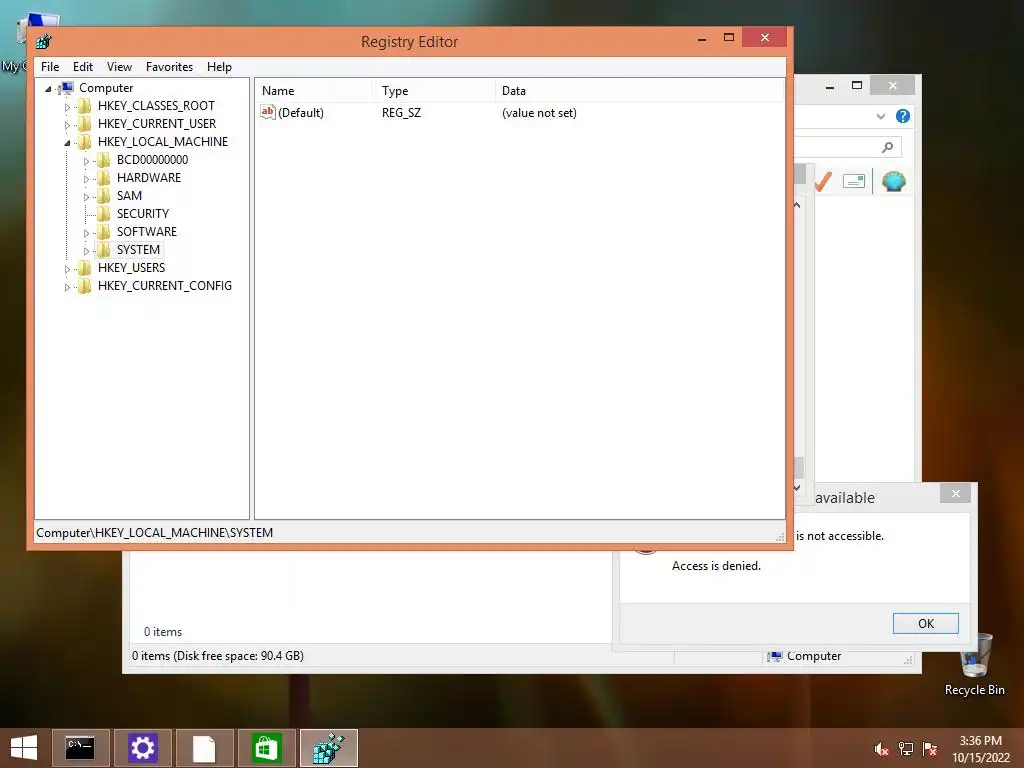Expand the BCD00000000 key
The height and width of the screenshot is (768, 1024).
(x=86, y=161)
